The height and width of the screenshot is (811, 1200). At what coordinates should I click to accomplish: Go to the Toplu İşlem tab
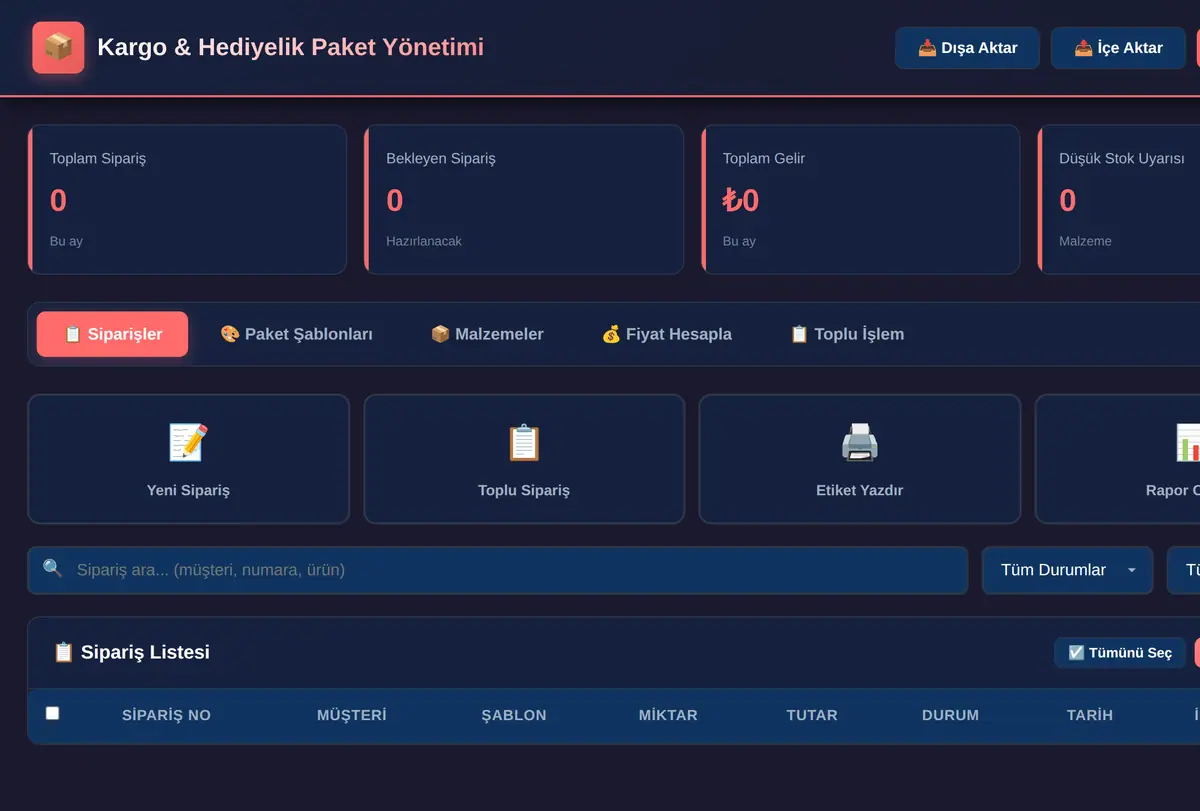pos(846,334)
